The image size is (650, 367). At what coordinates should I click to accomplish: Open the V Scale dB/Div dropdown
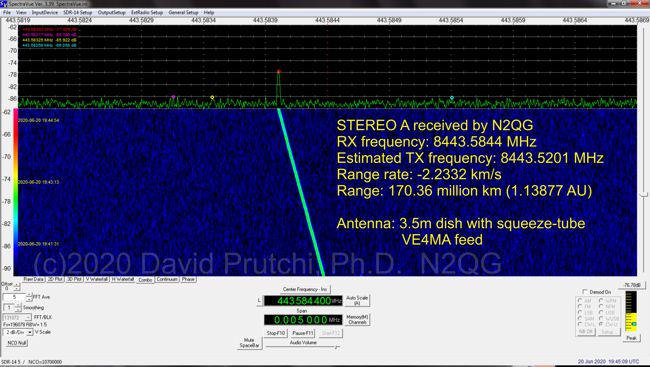(18, 332)
